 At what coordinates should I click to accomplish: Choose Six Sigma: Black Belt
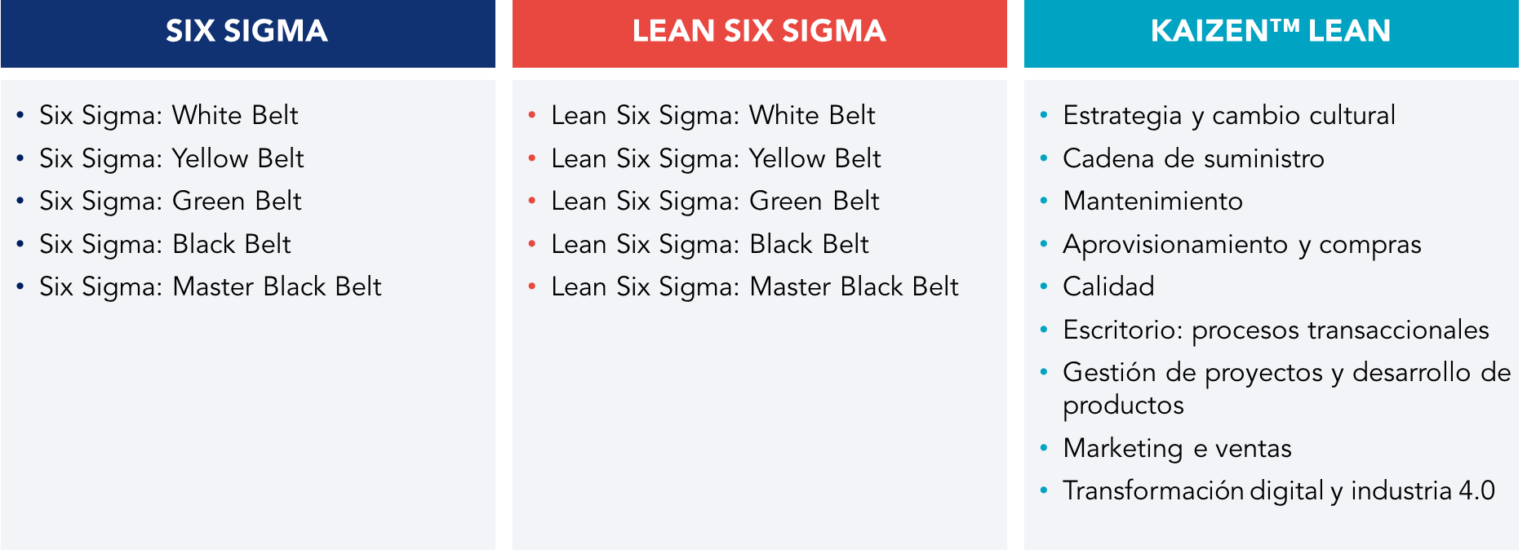(x=165, y=245)
